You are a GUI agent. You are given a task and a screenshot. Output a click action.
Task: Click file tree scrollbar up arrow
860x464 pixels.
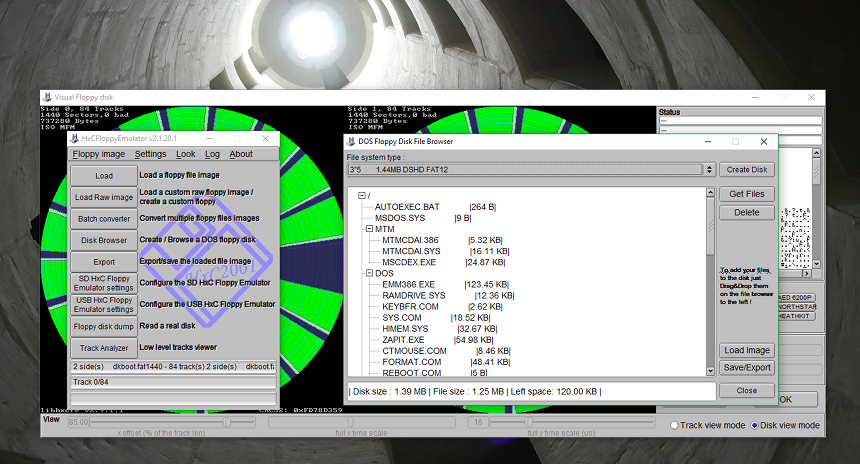click(x=710, y=193)
